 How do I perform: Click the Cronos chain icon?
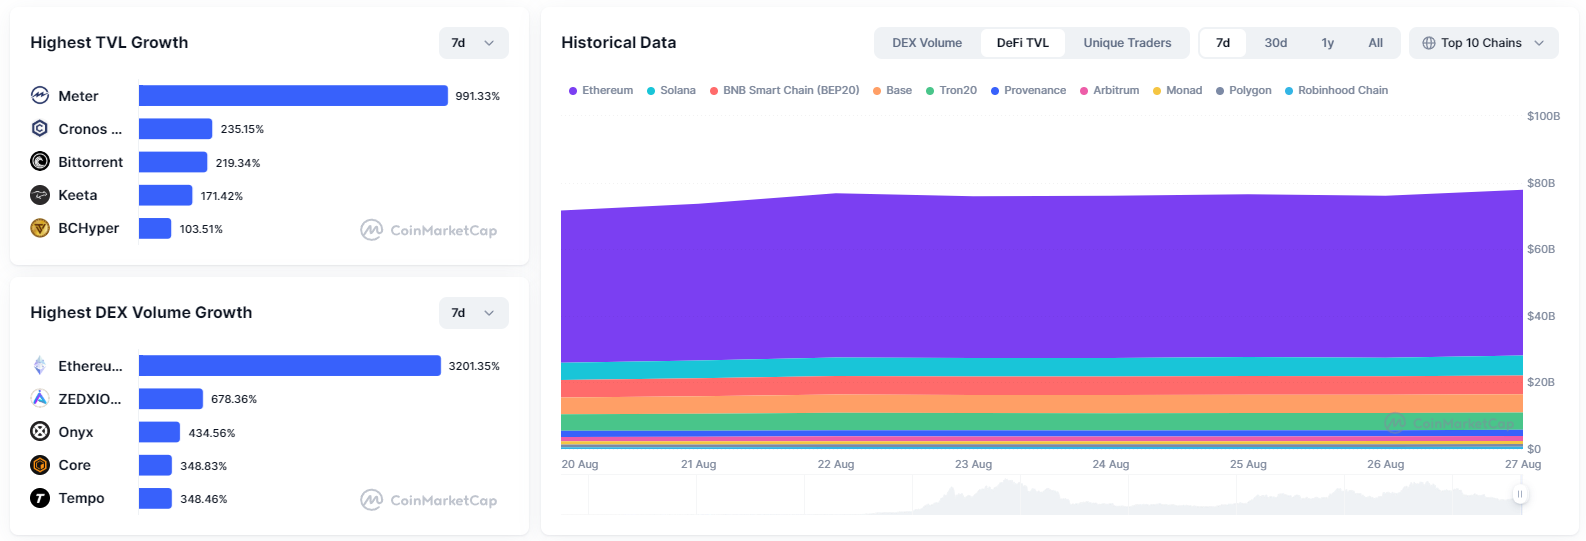(40, 128)
